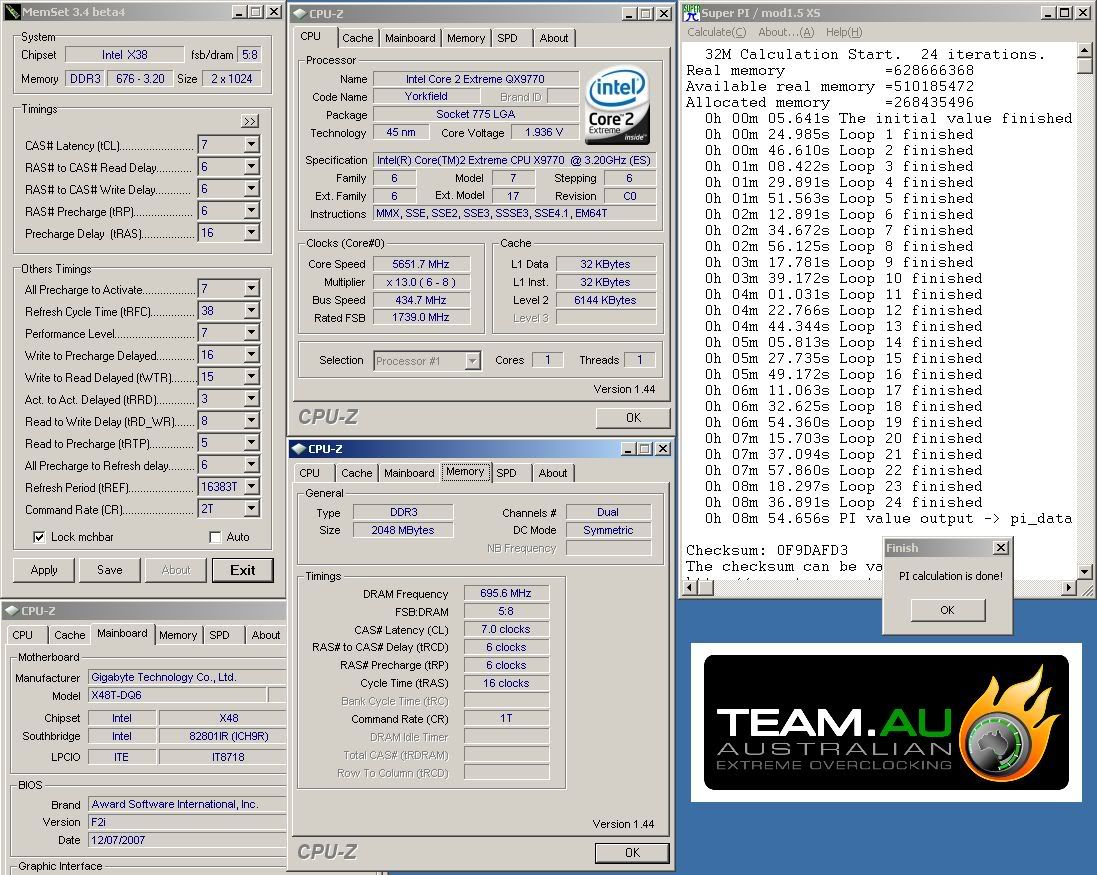The height and width of the screenshot is (875, 1097).
Task: Open Help menu in Super PI
Action: point(844,32)
